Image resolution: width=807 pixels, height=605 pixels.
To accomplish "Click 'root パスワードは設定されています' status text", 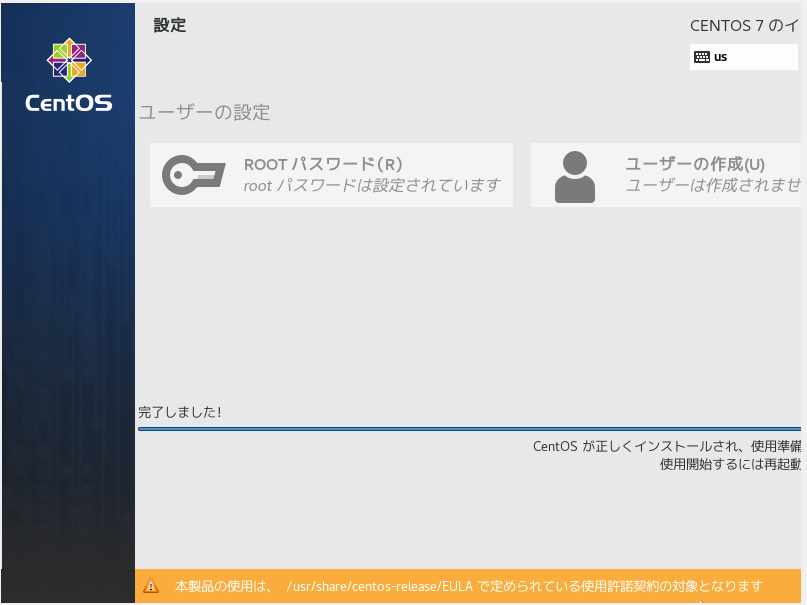I will tap(372, 185).
